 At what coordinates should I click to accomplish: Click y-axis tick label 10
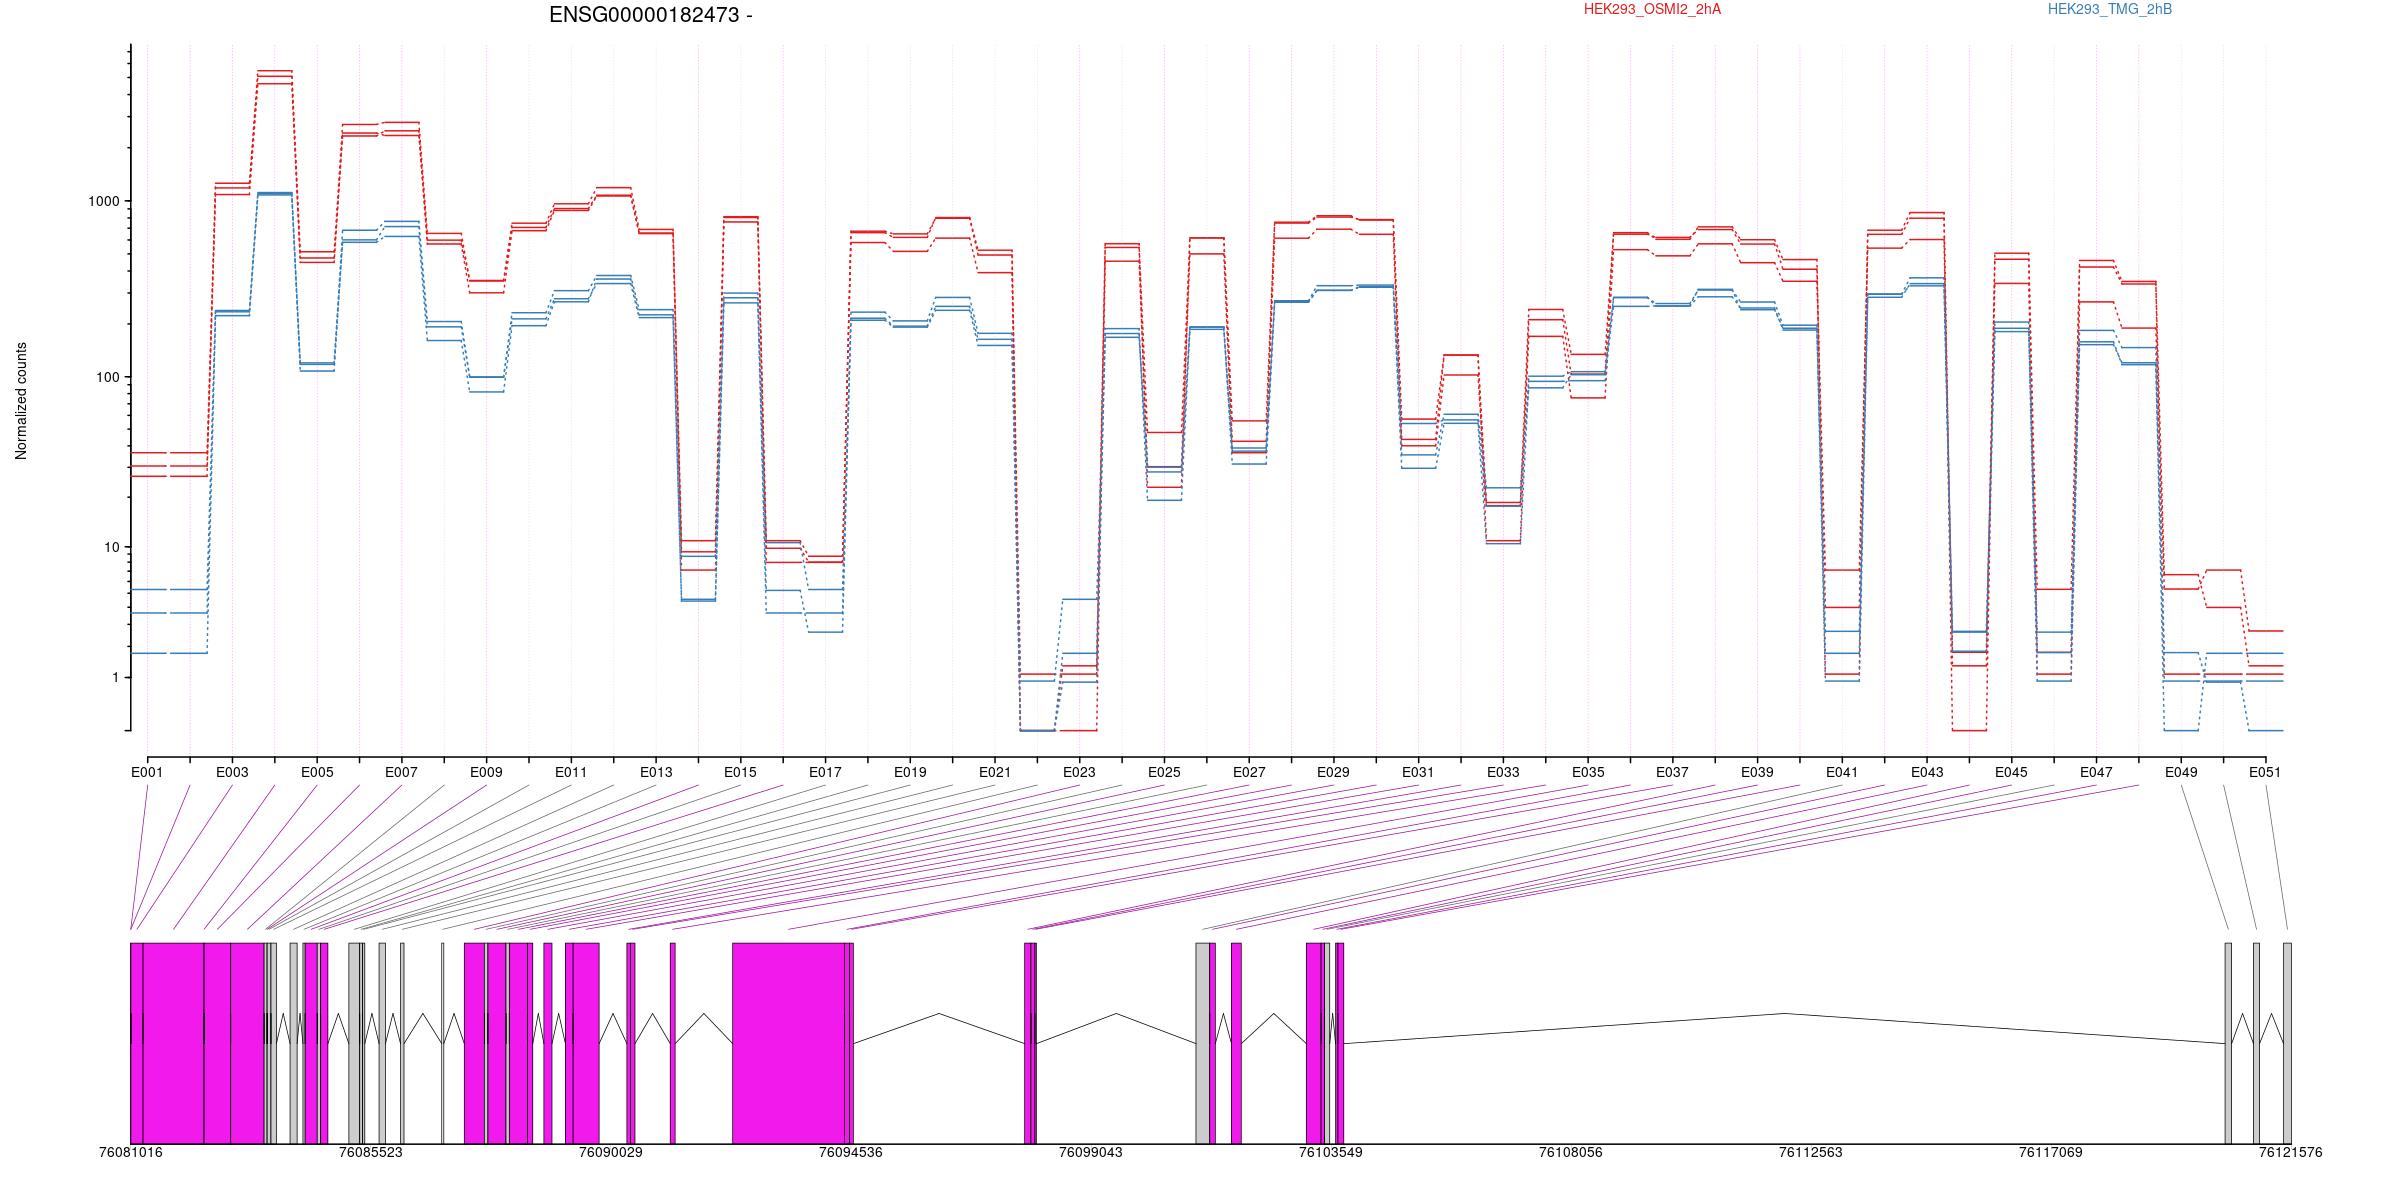tap(112, 547)
